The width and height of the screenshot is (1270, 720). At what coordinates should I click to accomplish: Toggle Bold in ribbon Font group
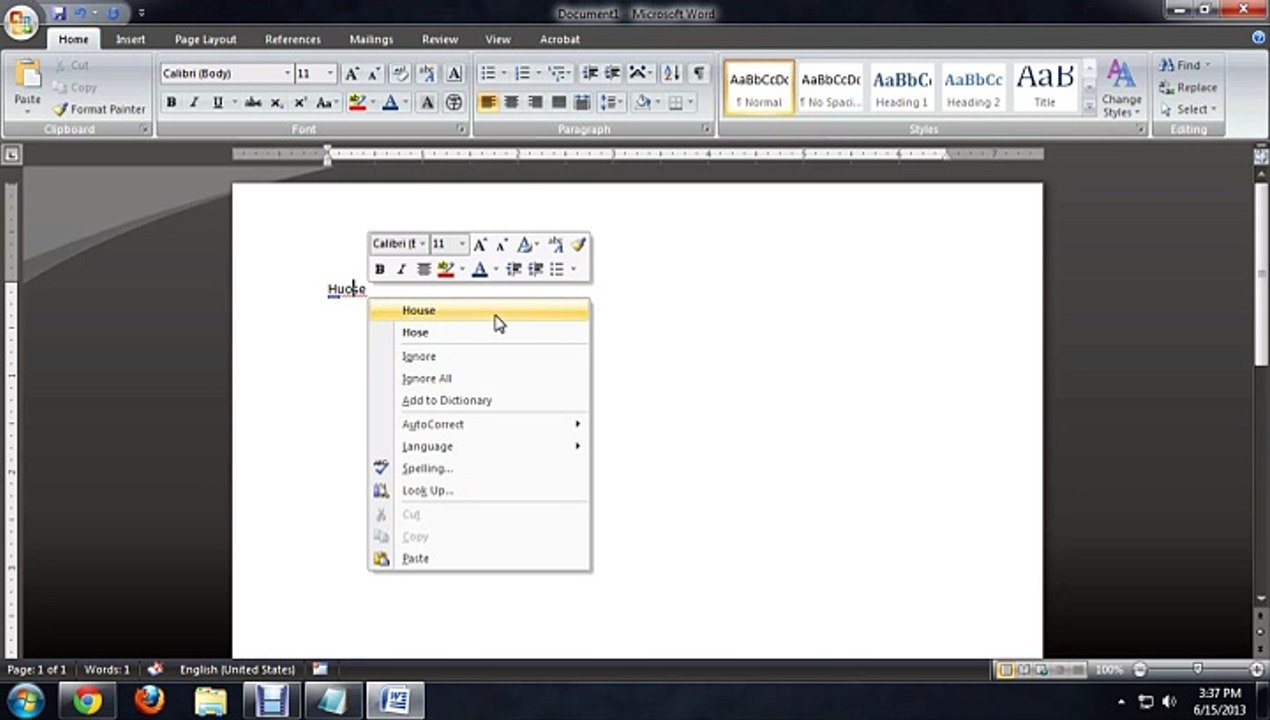(x=171, y=102)
